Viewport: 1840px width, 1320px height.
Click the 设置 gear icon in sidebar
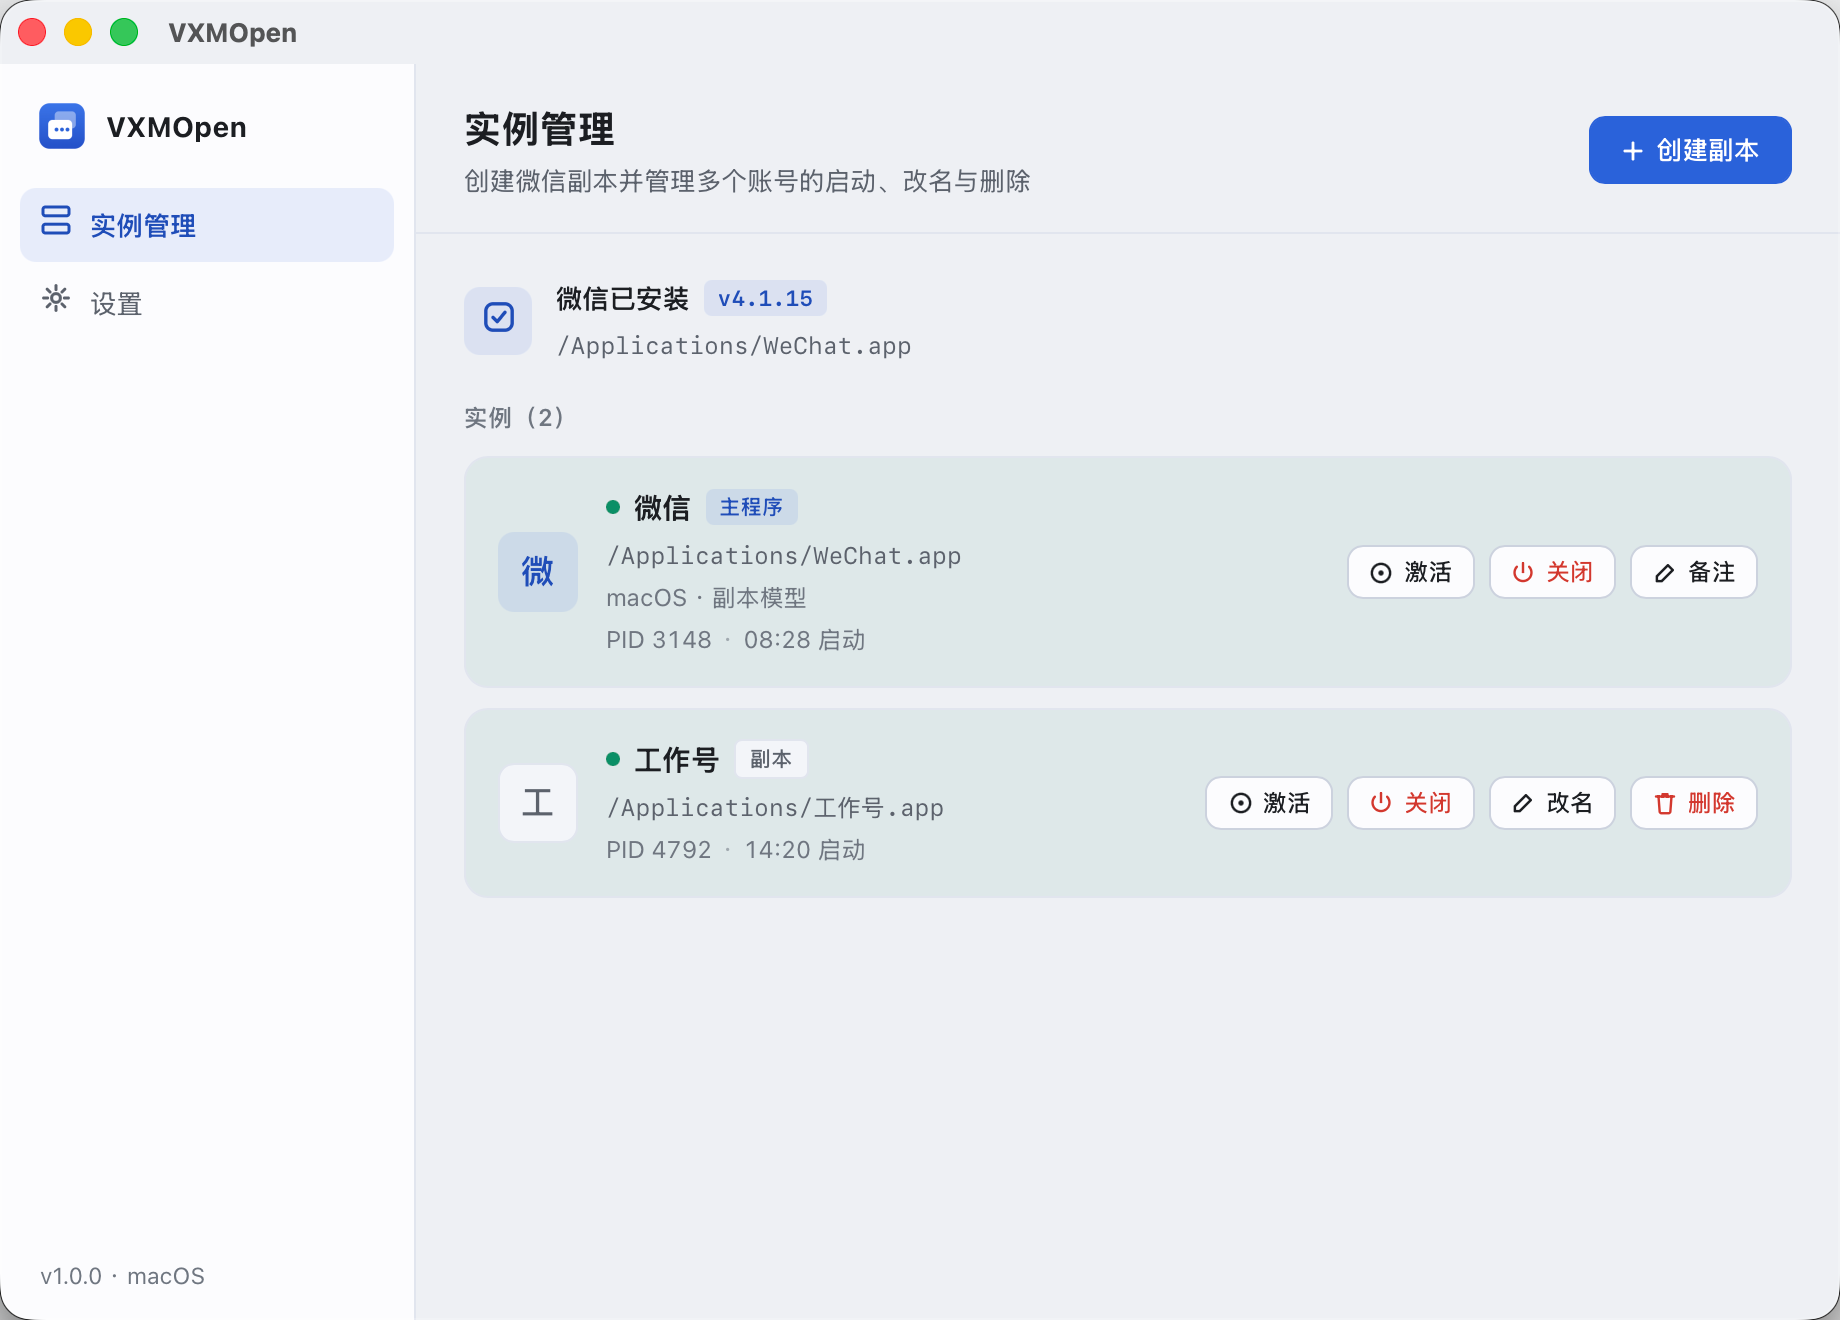(56, 299)
